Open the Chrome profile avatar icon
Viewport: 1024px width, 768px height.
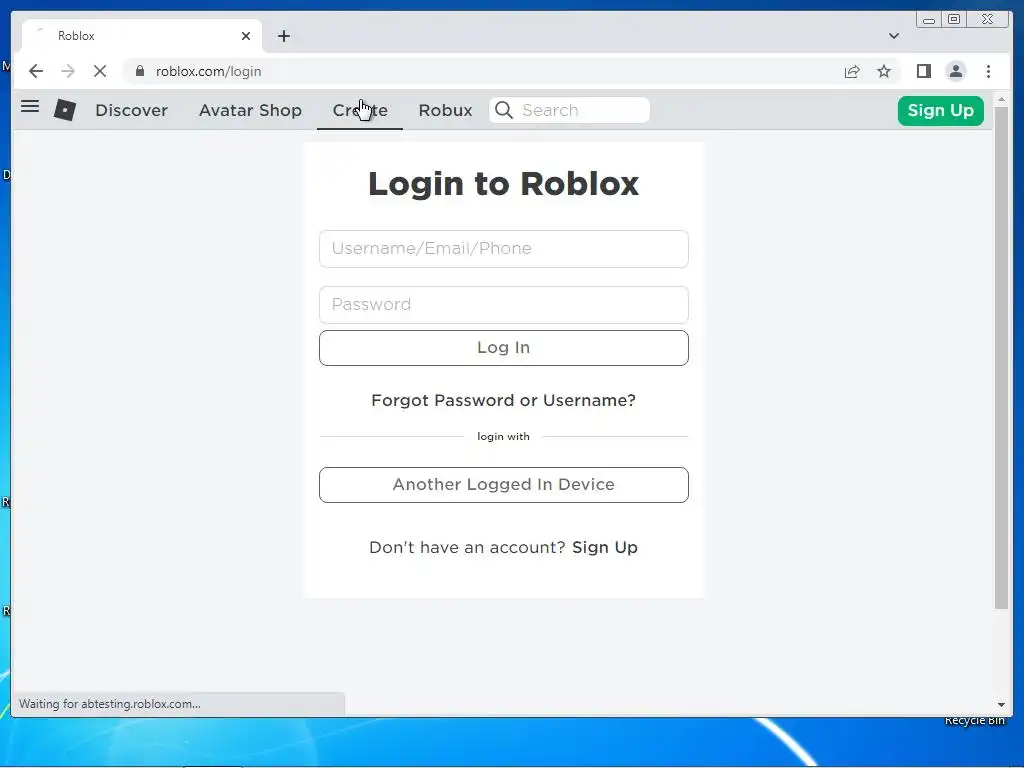pyautogui.click(x=955, y=71)
